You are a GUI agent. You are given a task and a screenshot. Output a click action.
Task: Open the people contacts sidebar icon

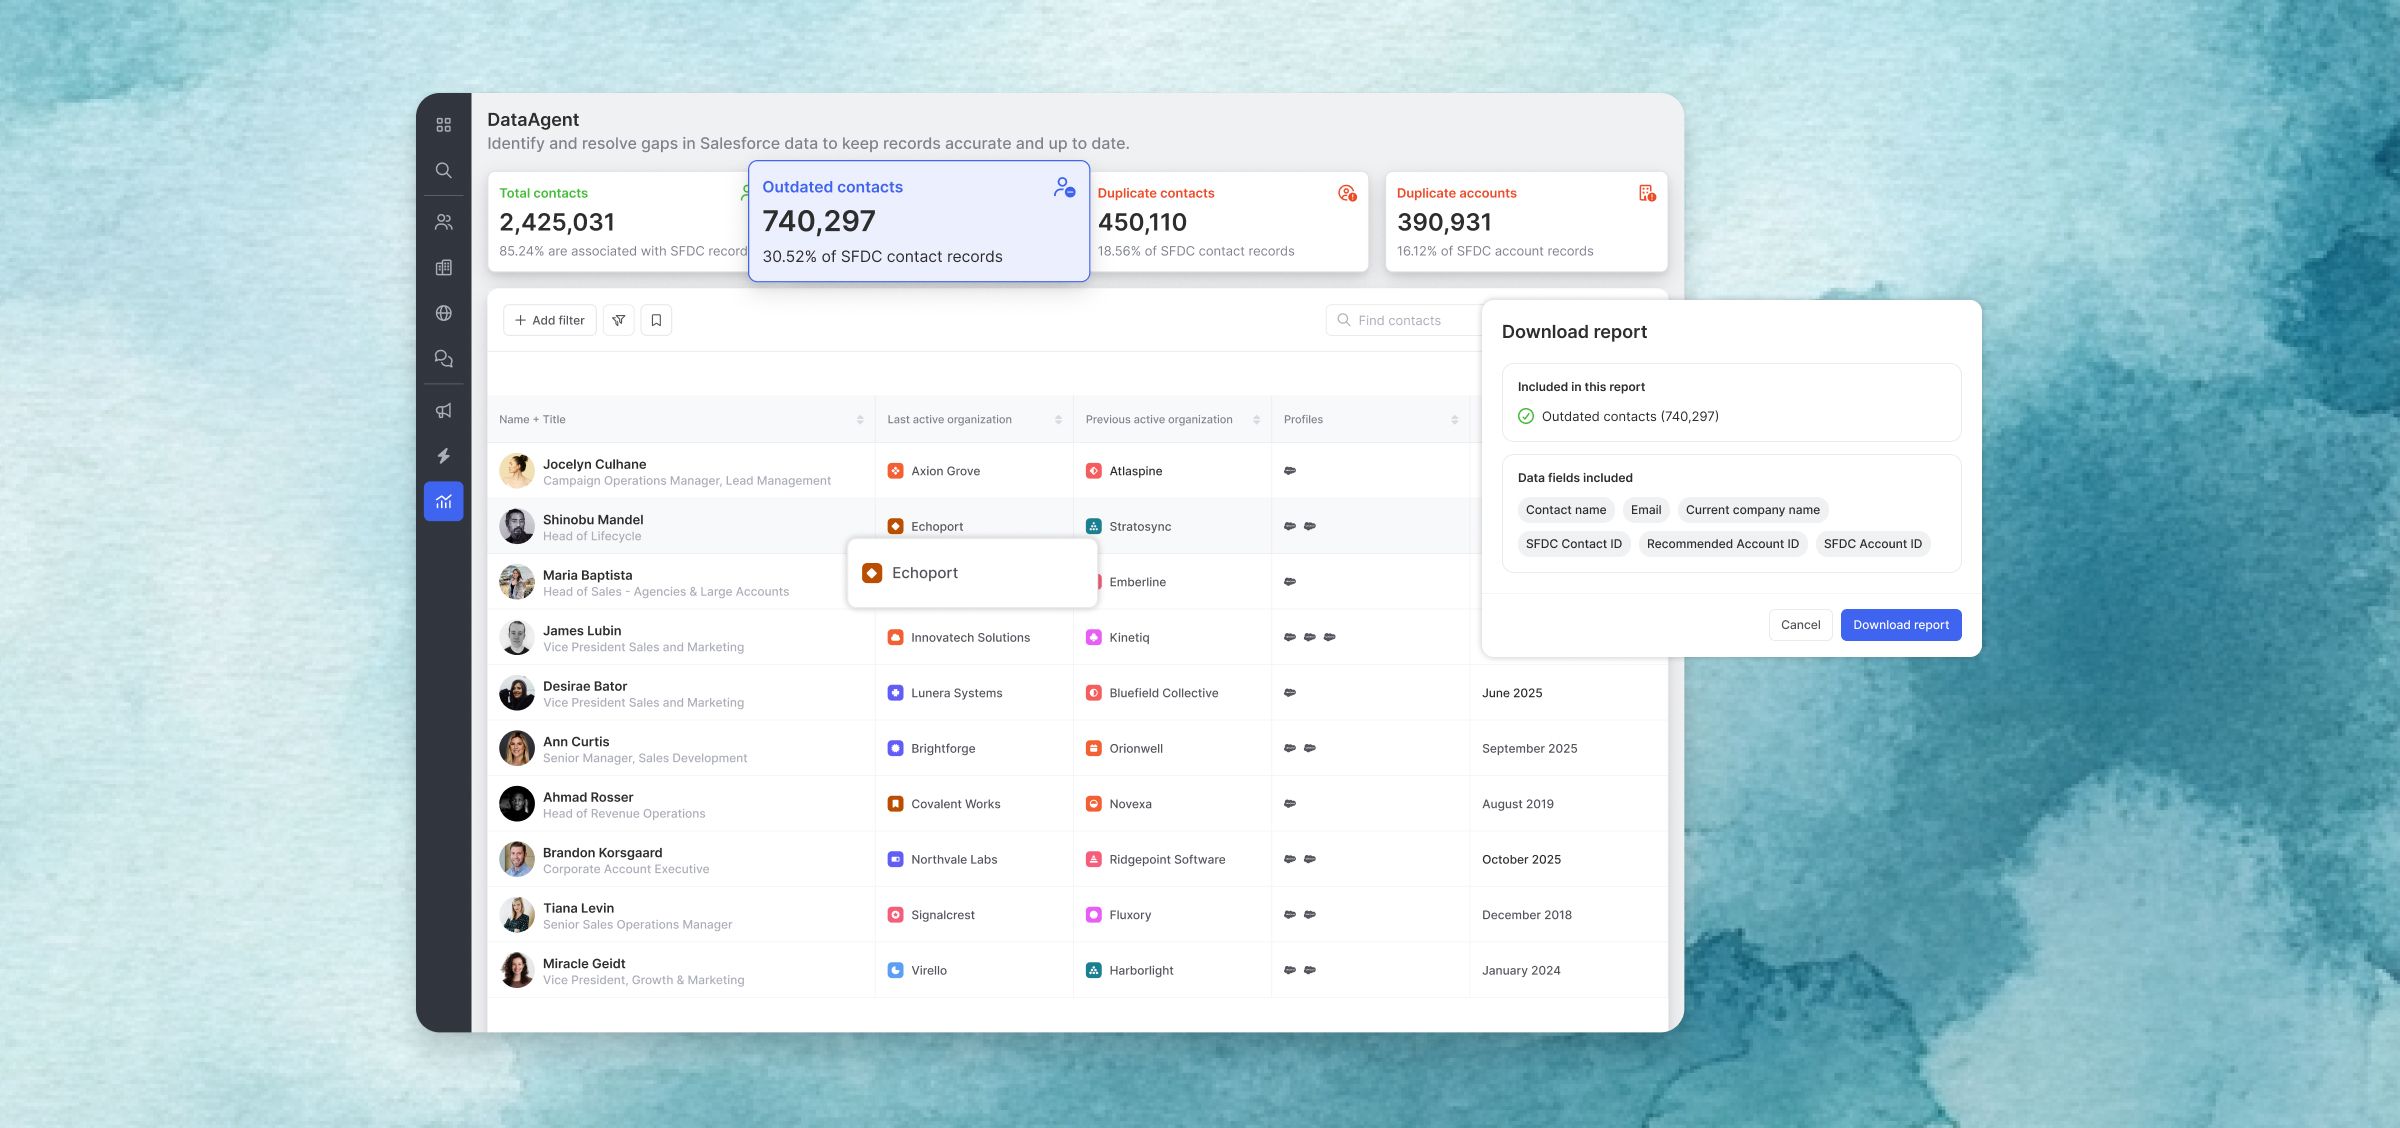[x=443, y=222]
